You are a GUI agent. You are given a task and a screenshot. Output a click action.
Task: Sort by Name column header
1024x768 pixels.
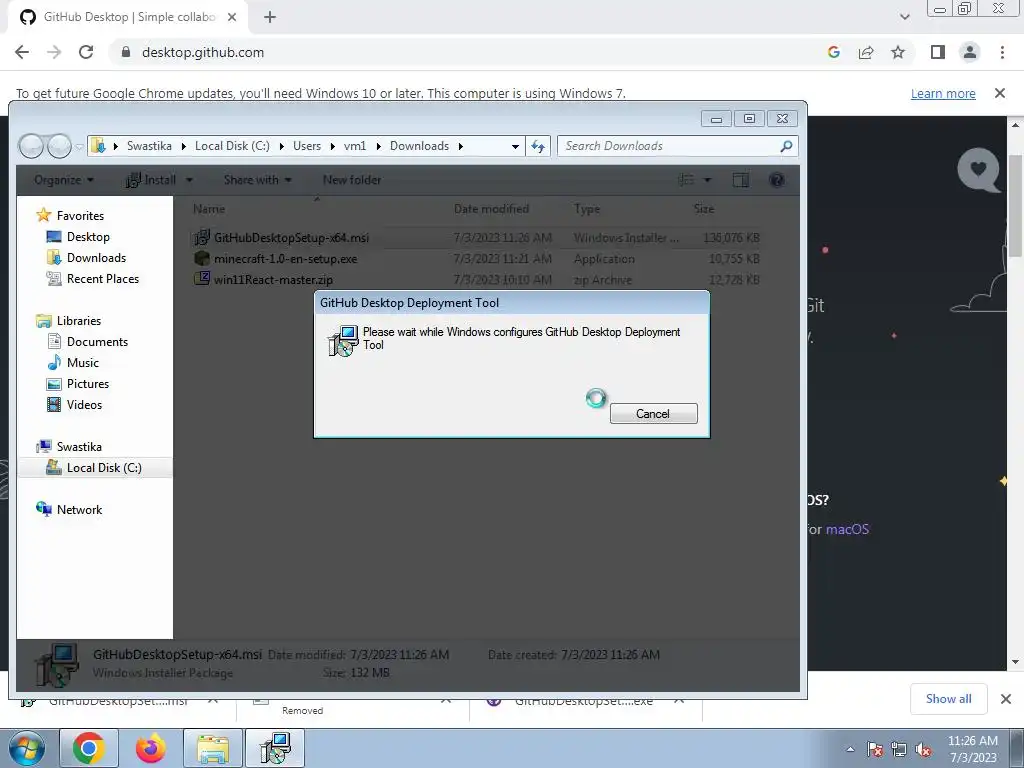tap(209, 209)
